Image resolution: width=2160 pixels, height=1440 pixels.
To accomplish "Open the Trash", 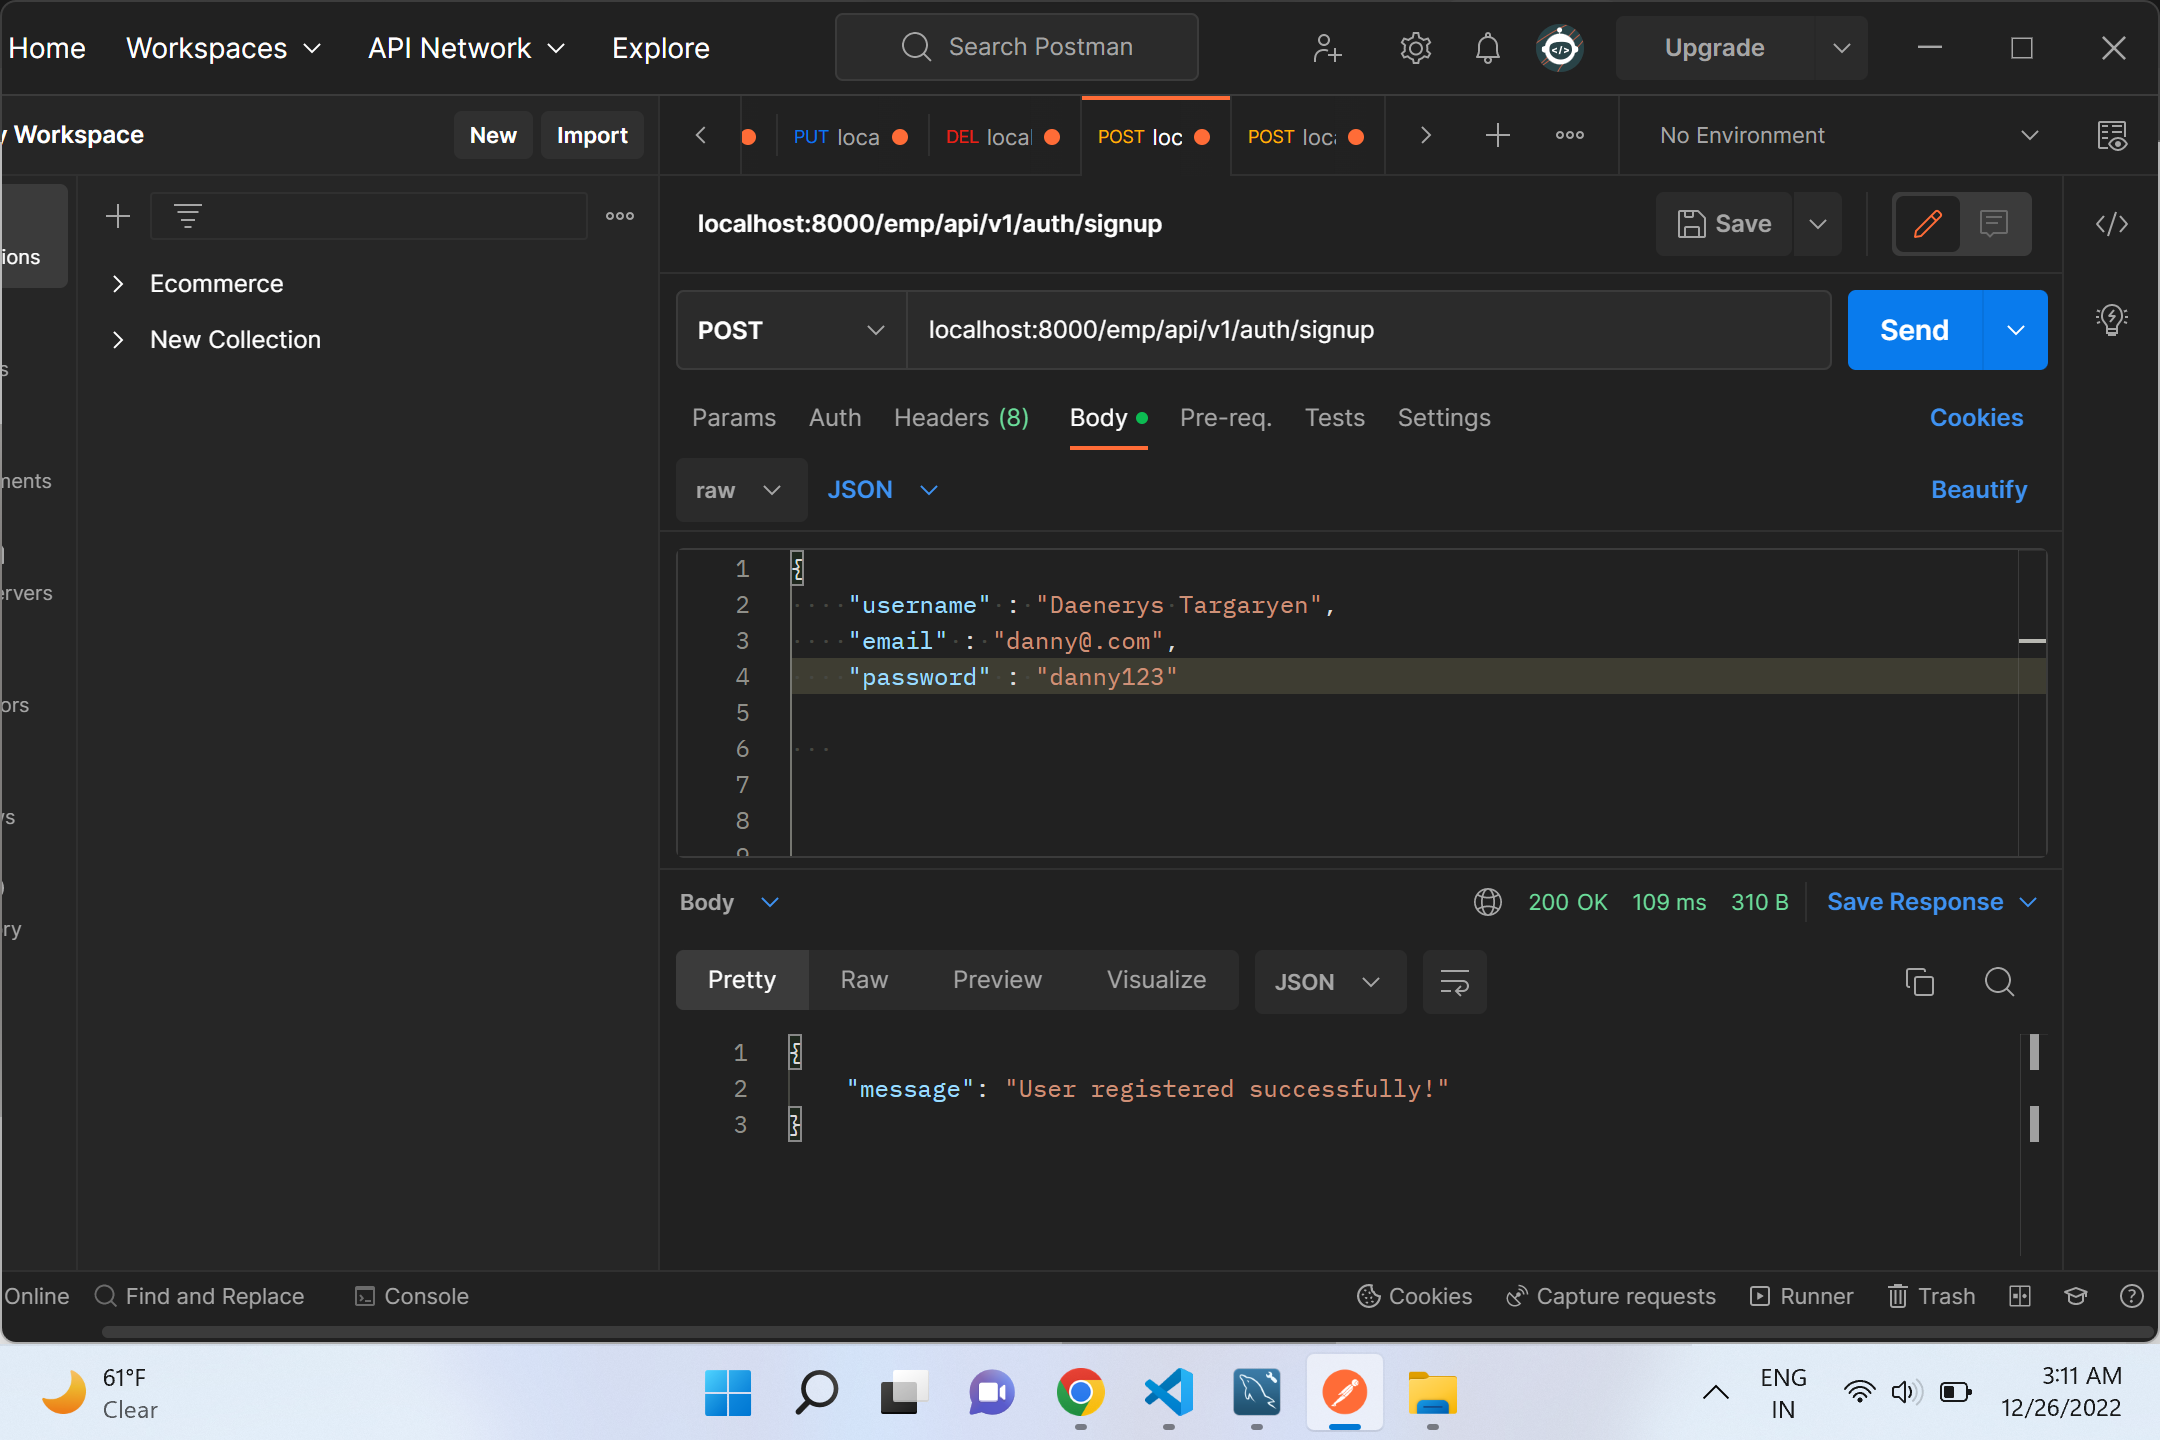I will (x=1930, y=1296).
